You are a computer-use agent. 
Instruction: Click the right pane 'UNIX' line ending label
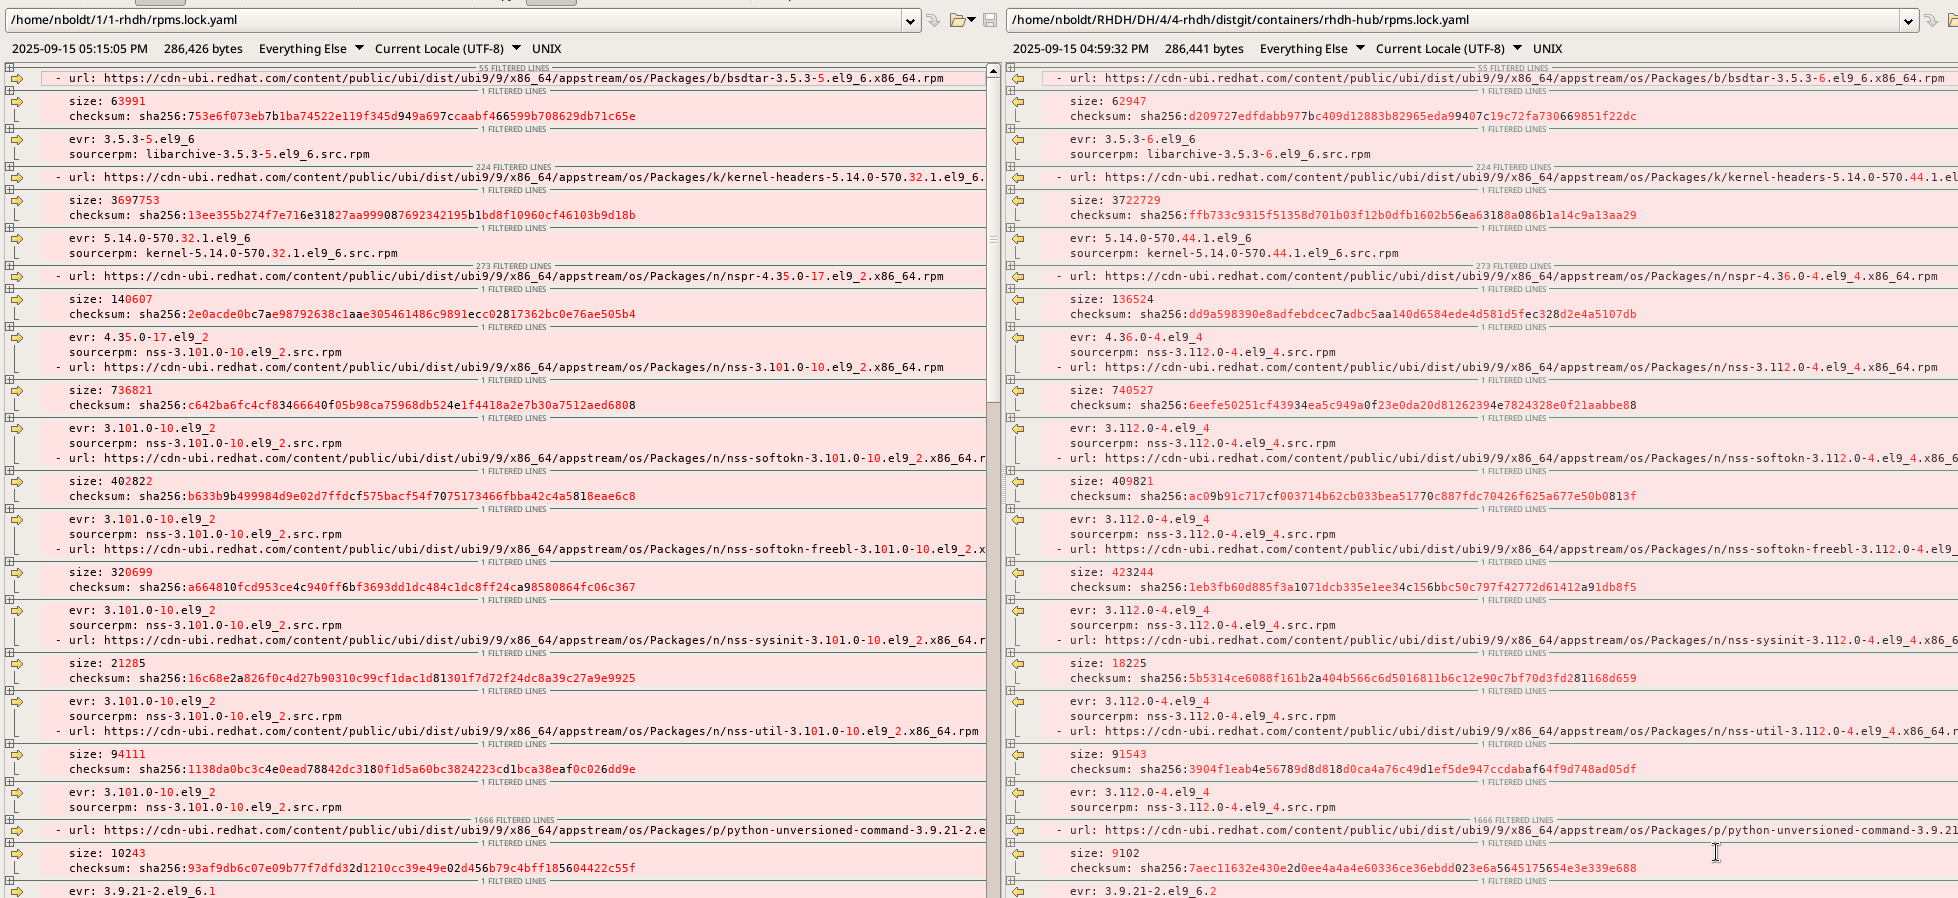pos(1548,48)
